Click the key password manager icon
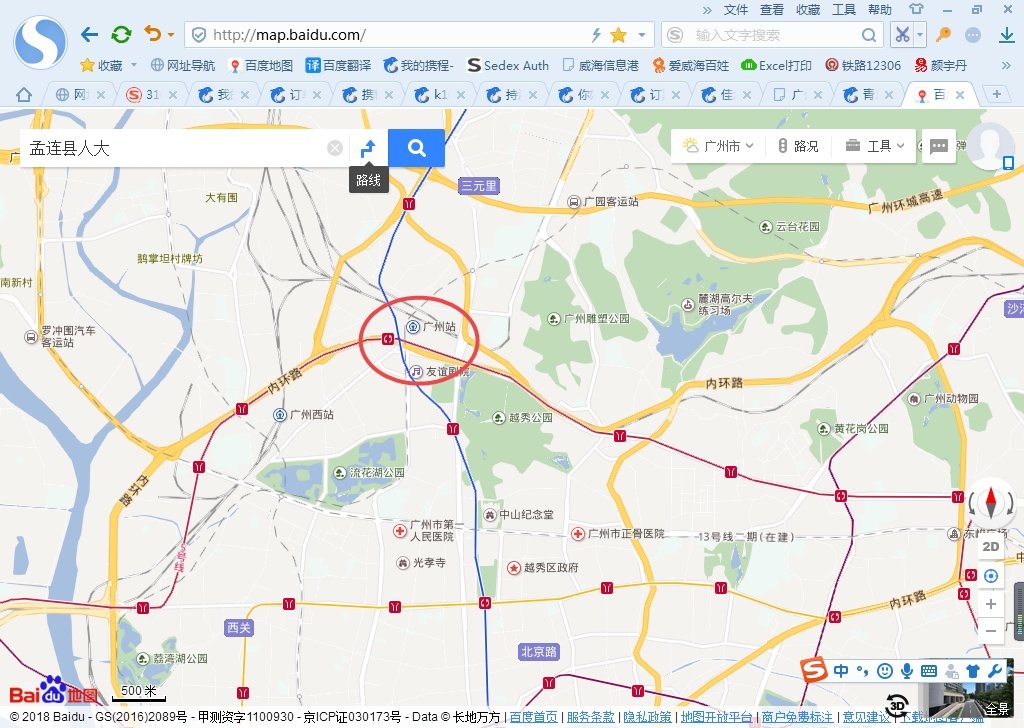This screenshot has width=1024, height=728. [943, 35]
